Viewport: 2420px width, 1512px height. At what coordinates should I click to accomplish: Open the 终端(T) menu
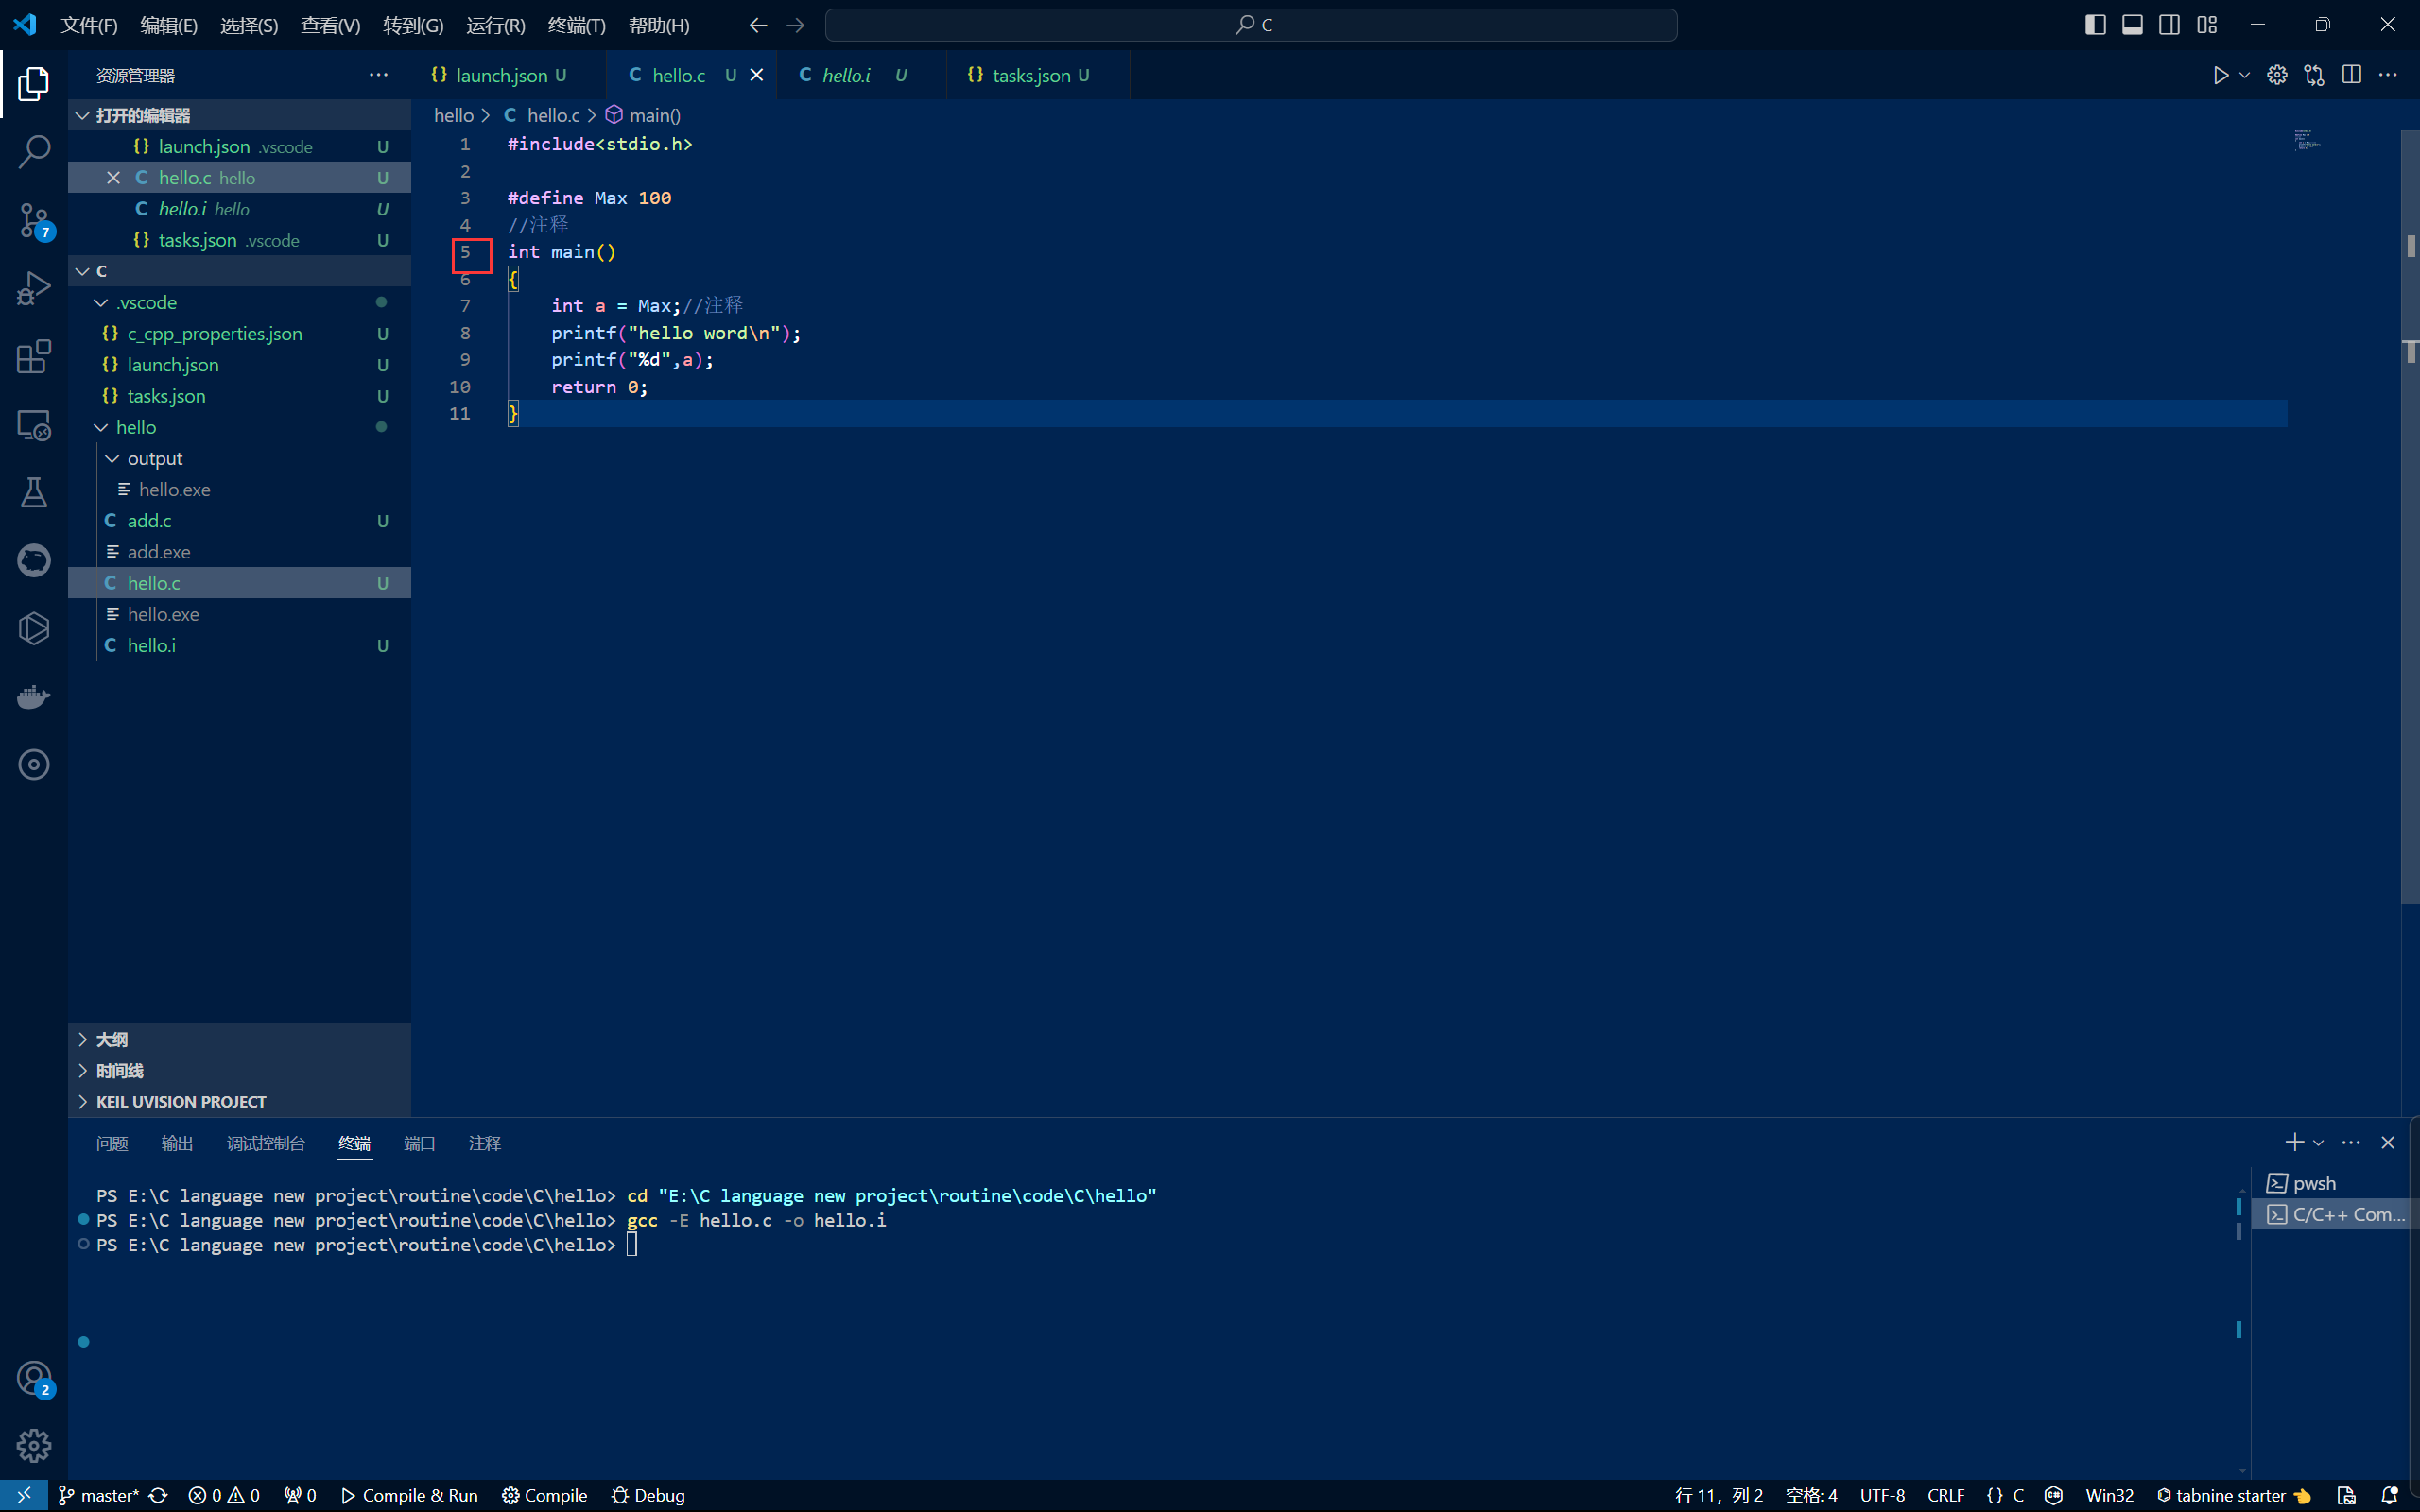pyautogui.click(x=577, y=25)
